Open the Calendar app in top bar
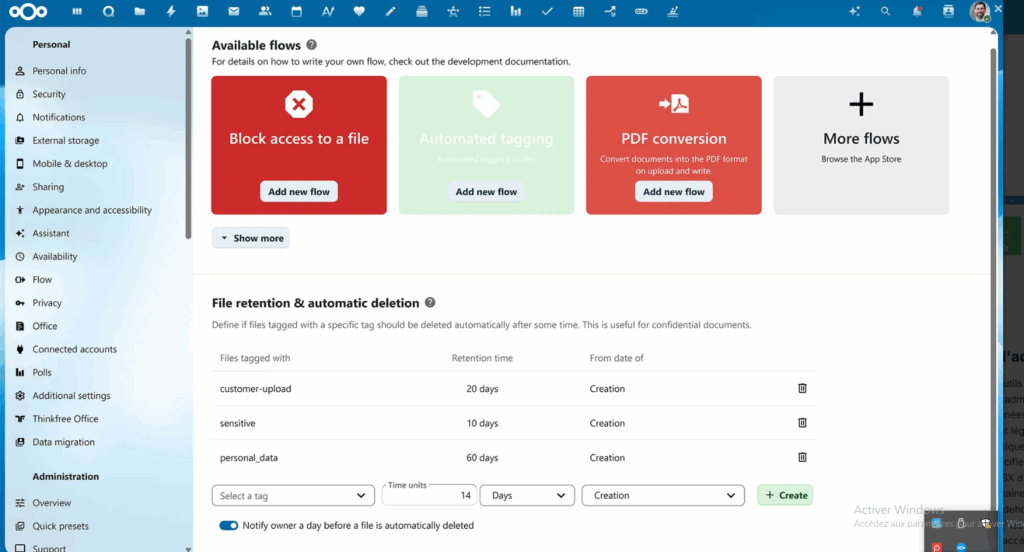 [x=296, y=11]
